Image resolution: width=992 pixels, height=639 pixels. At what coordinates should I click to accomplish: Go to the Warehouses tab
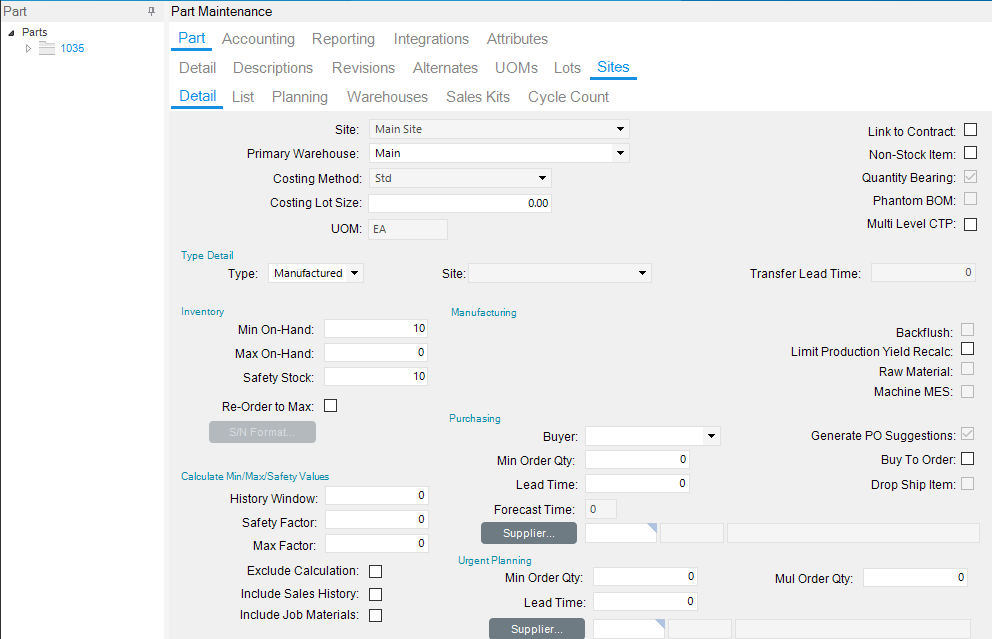[x=387, y=97]
